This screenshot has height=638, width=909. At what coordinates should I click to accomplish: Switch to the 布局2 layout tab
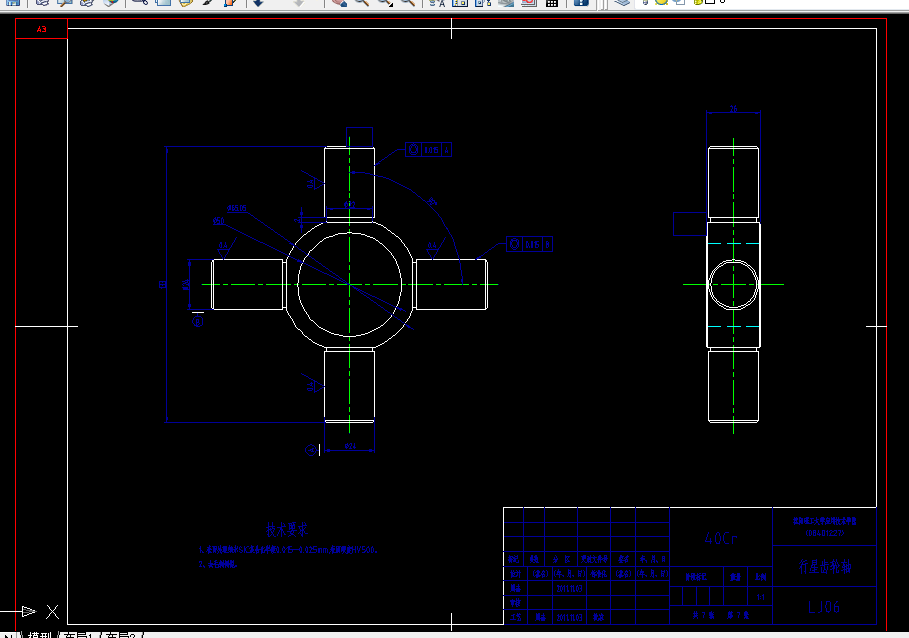121,635
